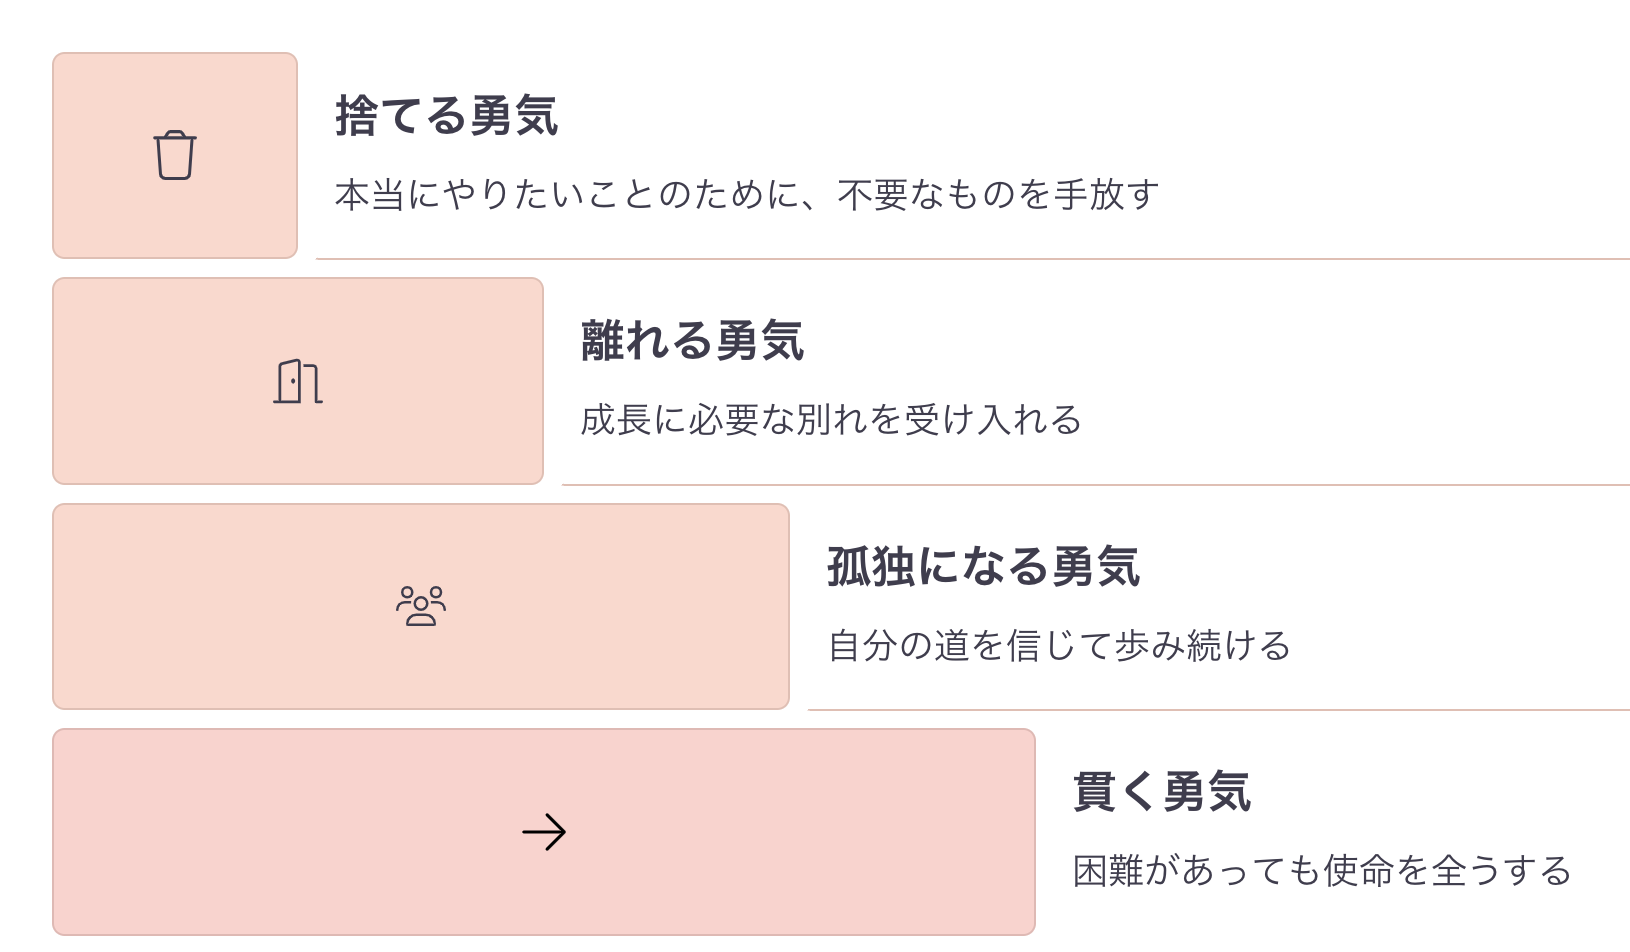The image size is (1630, 952).
Task: Select the 貫く勇気 heading
Action: tap(1162, 792)
